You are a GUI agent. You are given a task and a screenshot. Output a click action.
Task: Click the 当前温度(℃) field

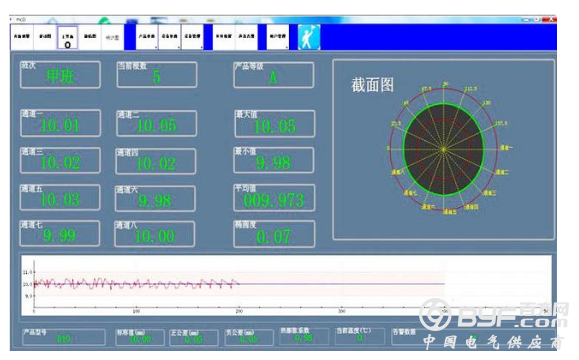[360, 335]
